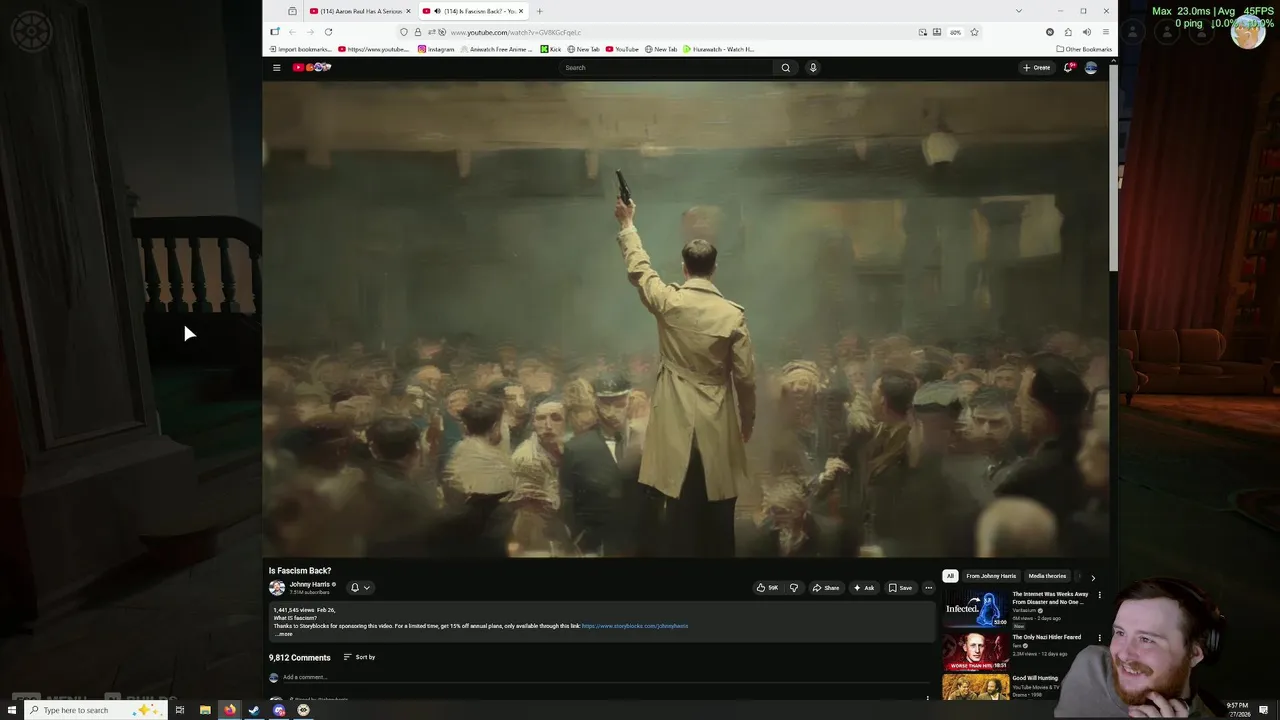Screen dimensions: 1280x720
Task: Open YouTube notifications bell in the header
Action: coord(1068,68)
